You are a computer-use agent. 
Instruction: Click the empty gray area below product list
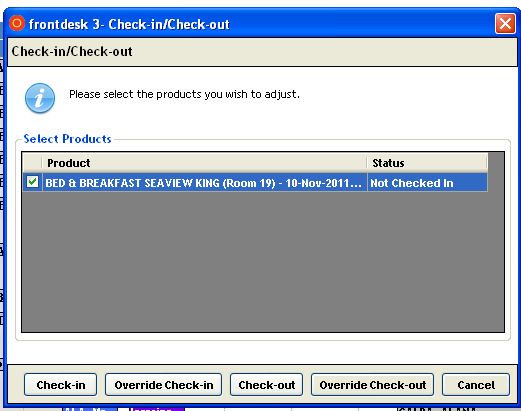pyautogui.click(x=263, y=262)
